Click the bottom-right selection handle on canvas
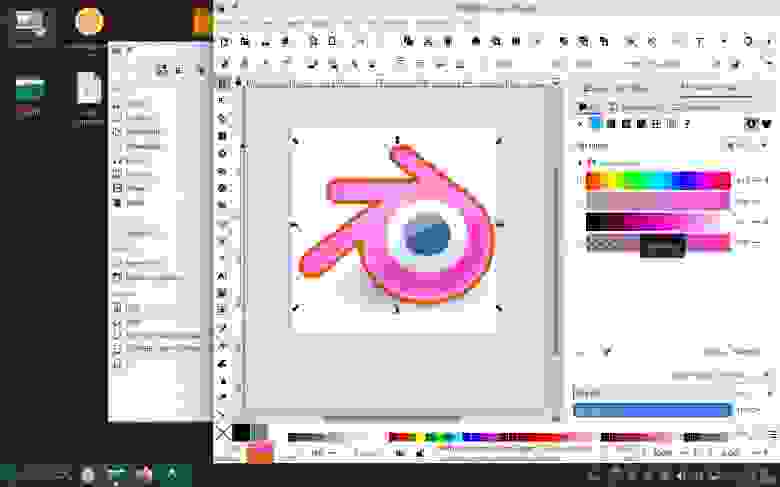The height and width of the screenshot is (487, 780). (499, 308)
